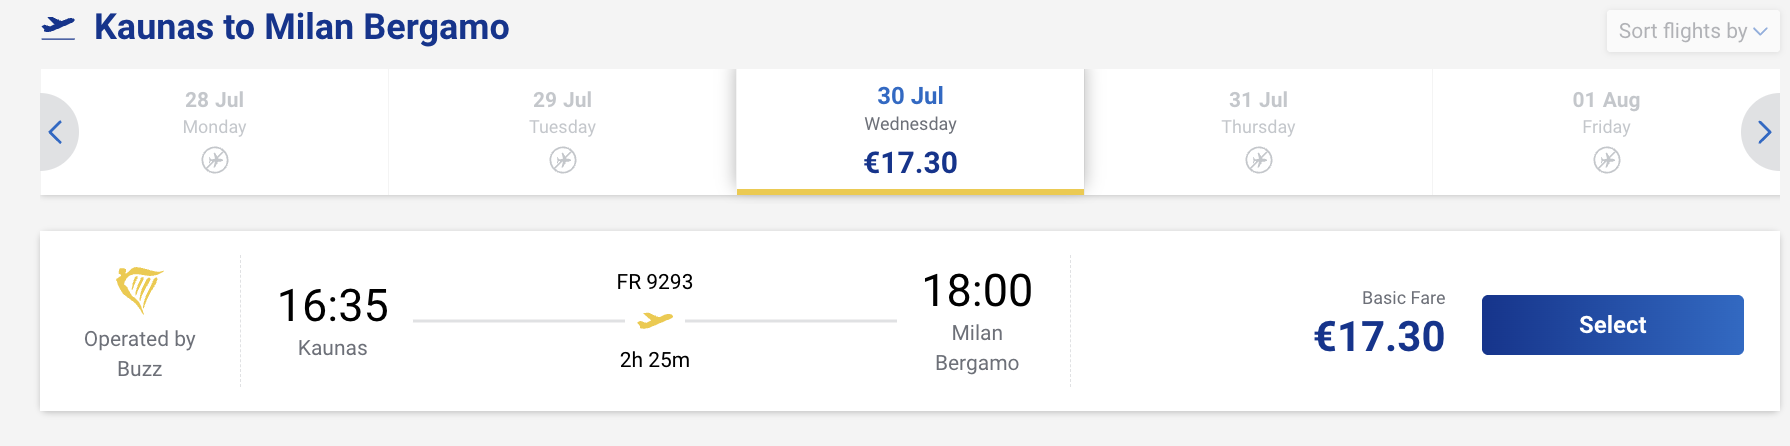Choose the 31 Jul Thursday date tab
Screen dimensions: 1790x446
tap(1258, 132)
